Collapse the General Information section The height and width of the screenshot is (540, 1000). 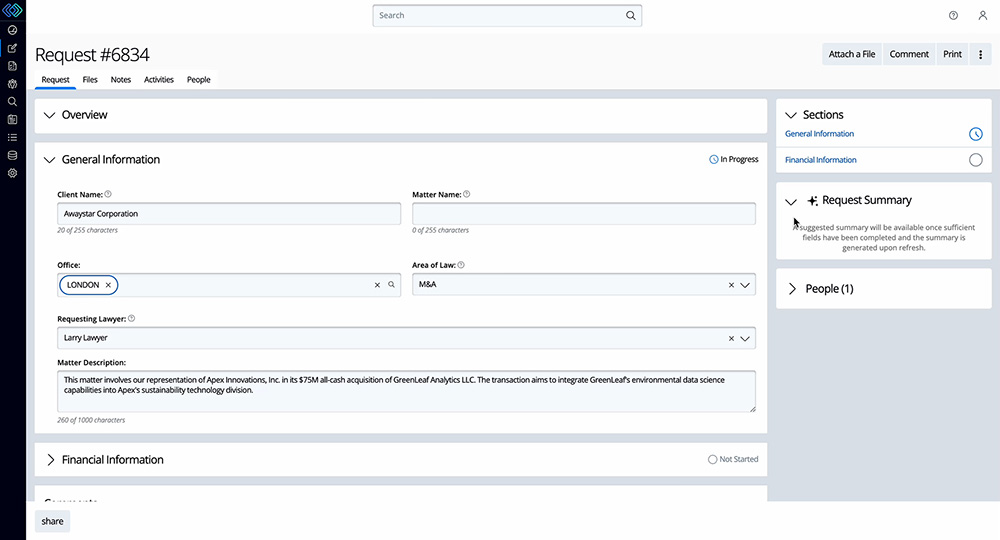click(x=51, y=159)
